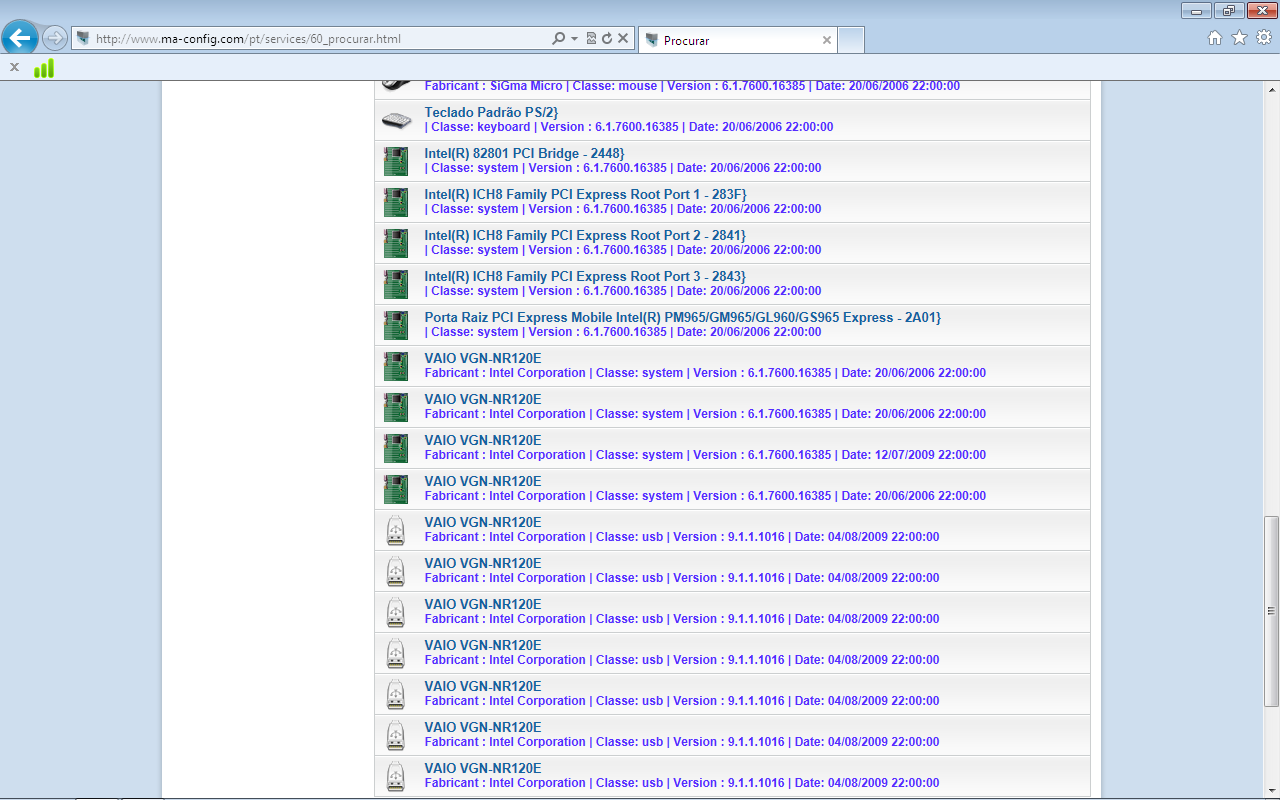Open a new tab with the blank tab button
Image resolution: width=1280 pixels, height=800 pixels.
850,40
